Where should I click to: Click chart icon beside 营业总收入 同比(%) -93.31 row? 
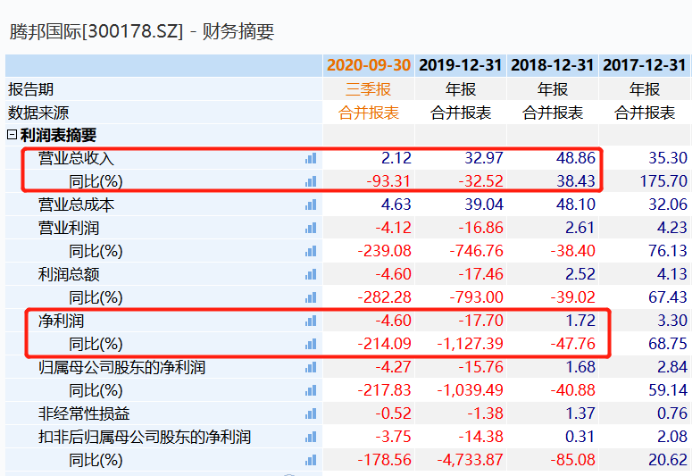311,181
